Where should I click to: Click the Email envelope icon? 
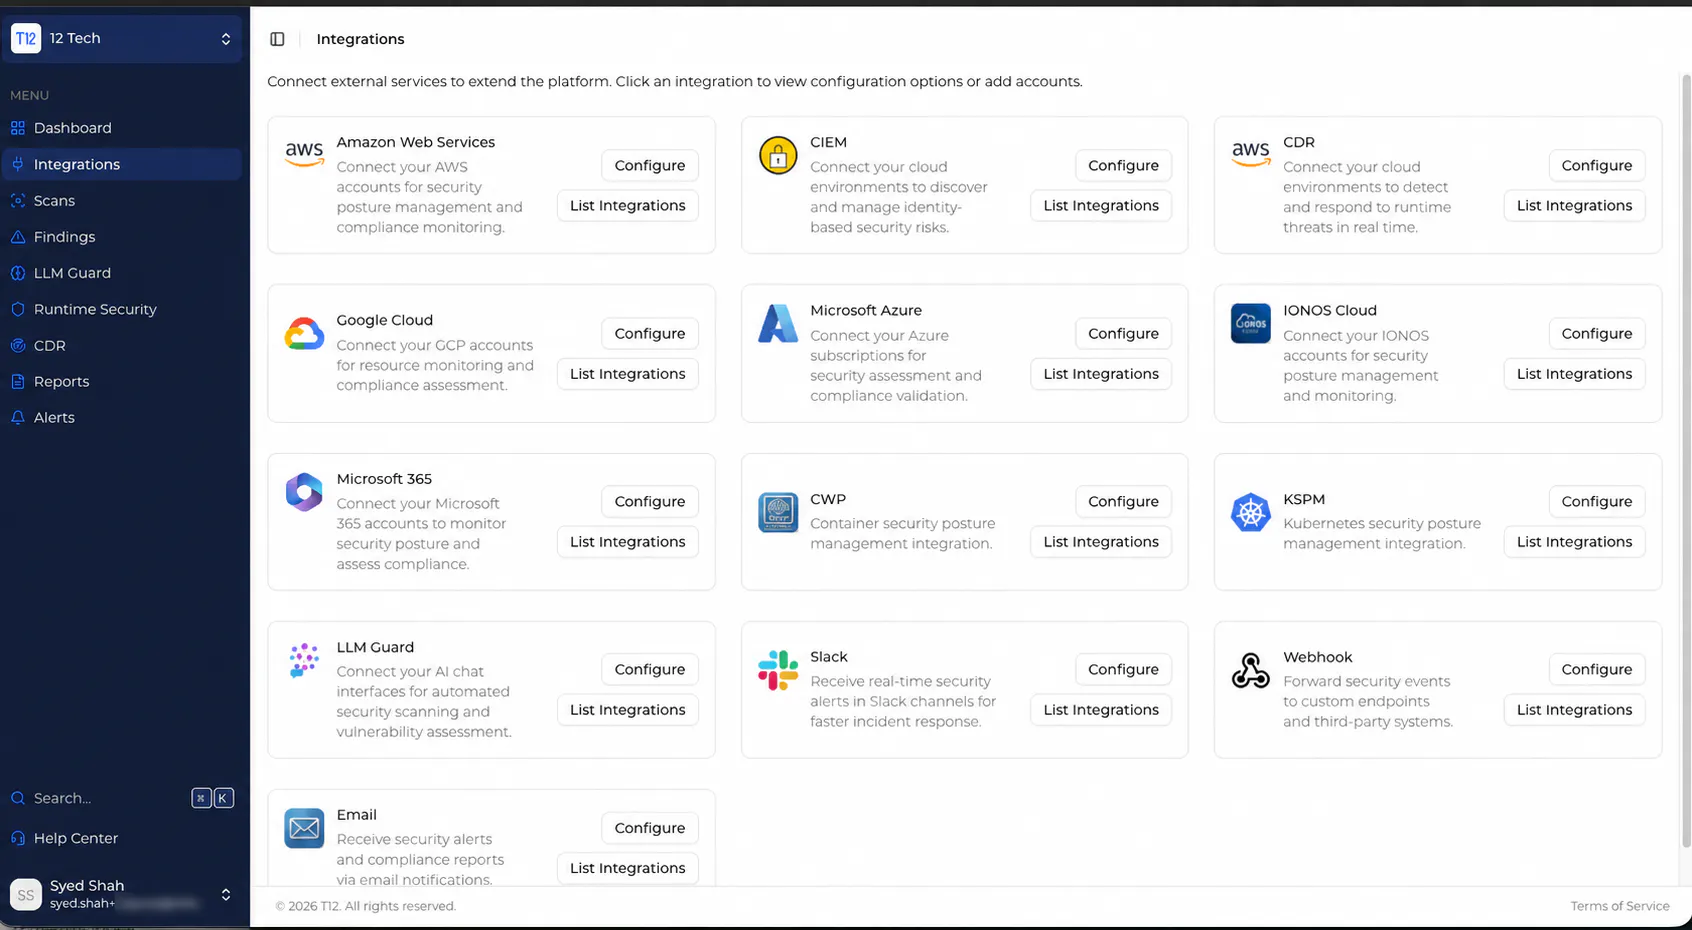(x=304, y=828)
